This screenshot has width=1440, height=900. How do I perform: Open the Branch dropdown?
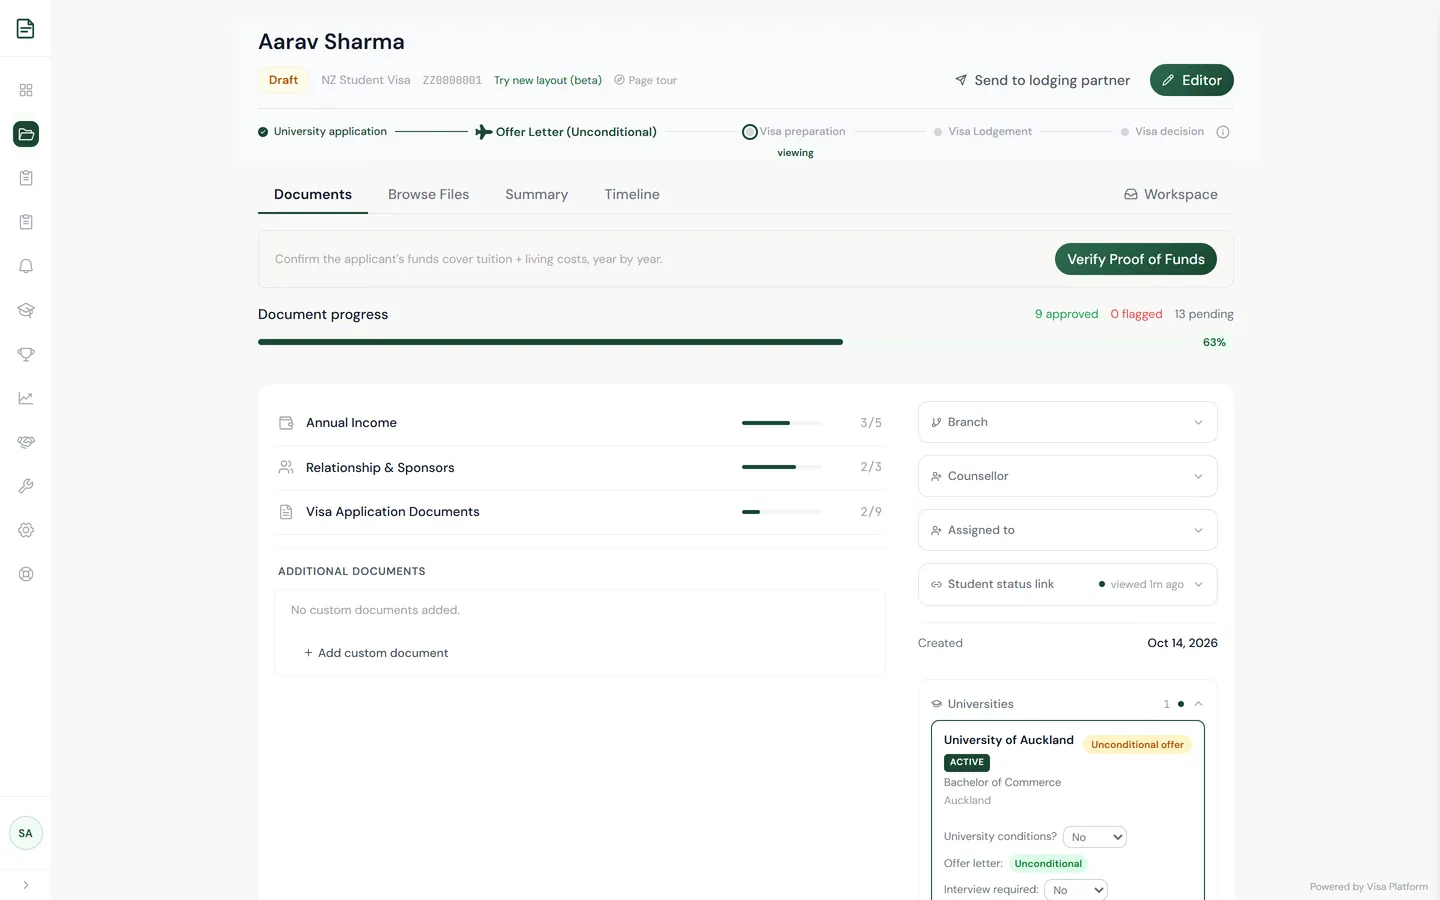[x=1067, y=422]
